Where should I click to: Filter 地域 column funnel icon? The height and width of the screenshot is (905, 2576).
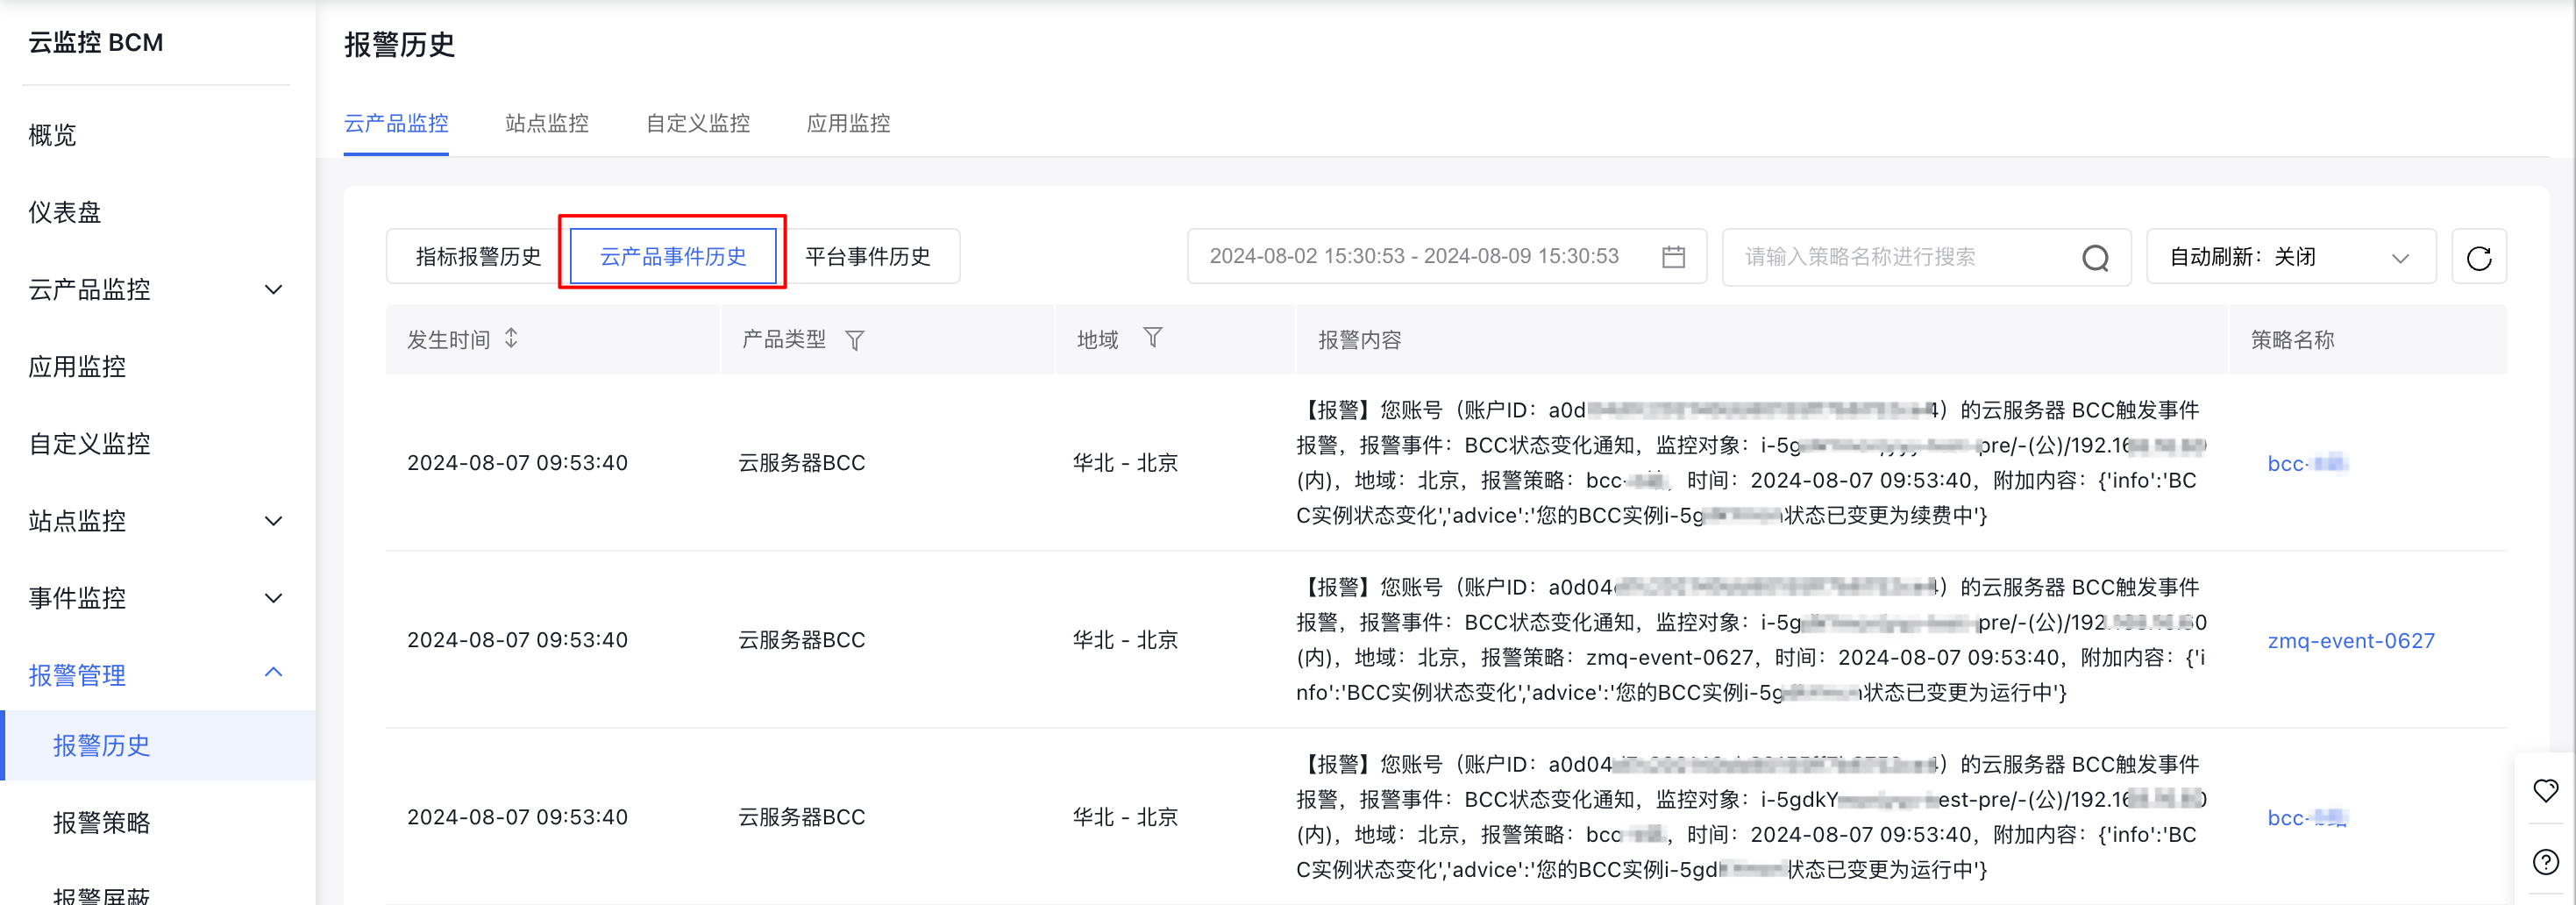[x=1152, y=338]
